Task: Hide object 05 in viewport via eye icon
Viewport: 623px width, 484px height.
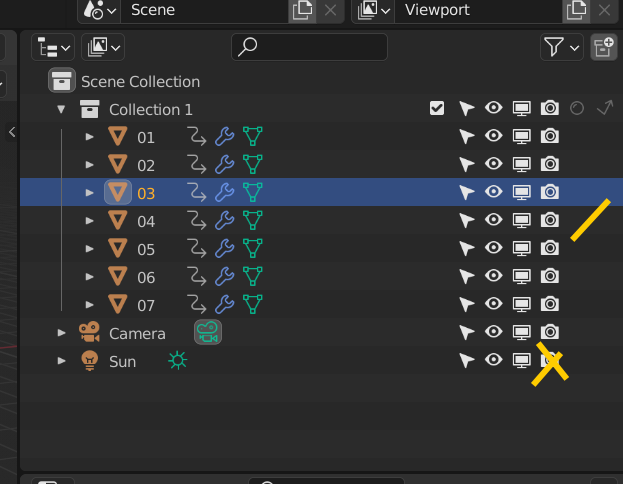Action: [x=493, y=249]
